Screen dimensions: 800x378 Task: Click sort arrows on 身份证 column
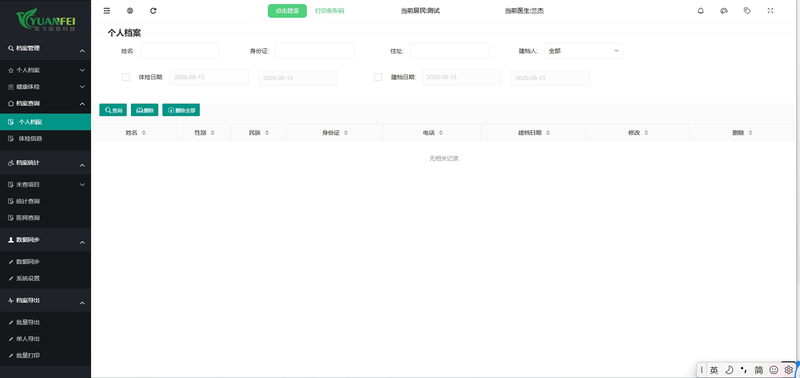click(346, 133)
